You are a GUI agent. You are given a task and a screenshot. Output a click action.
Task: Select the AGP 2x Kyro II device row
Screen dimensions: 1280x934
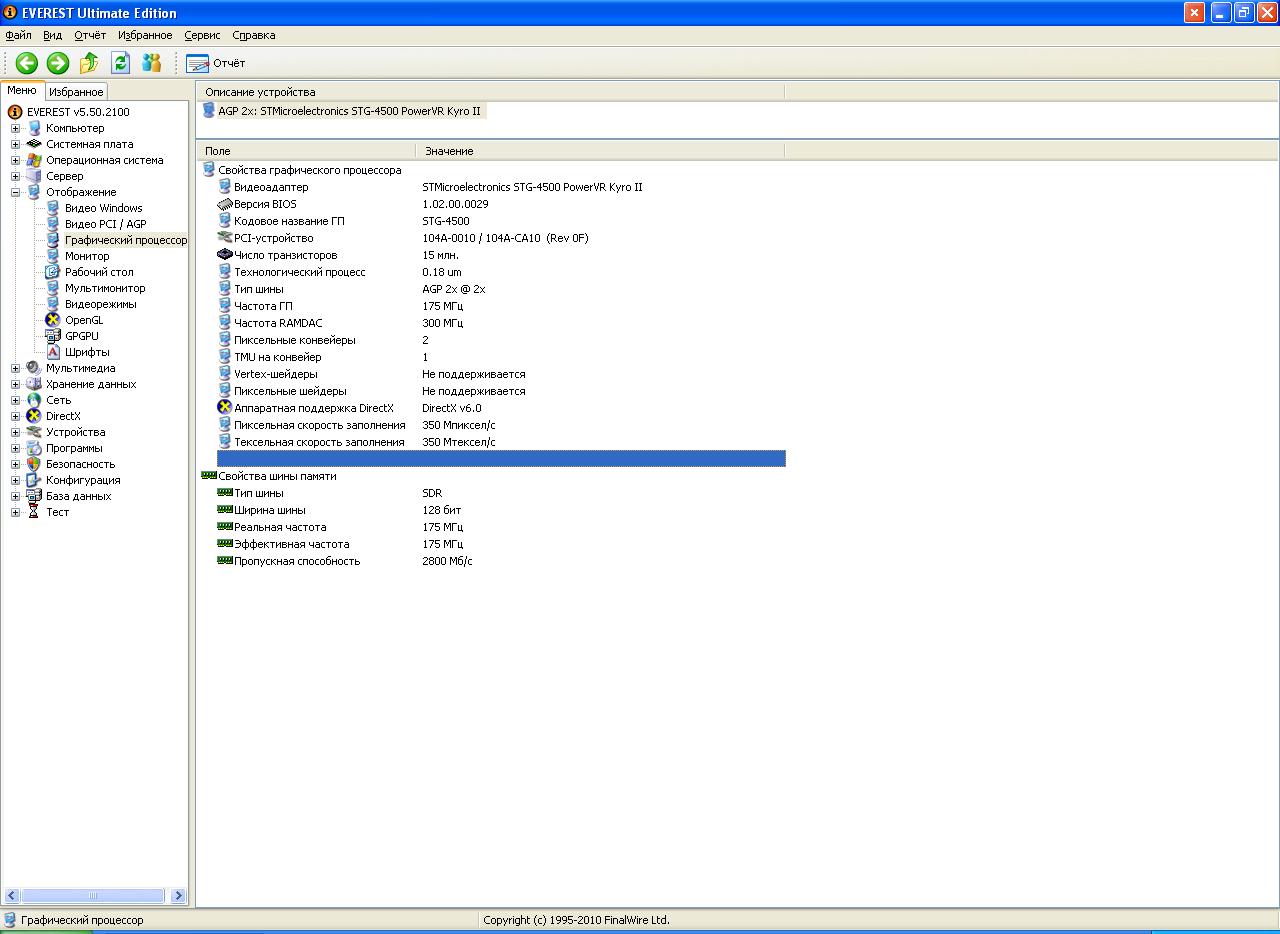click(x=350, y=111)
